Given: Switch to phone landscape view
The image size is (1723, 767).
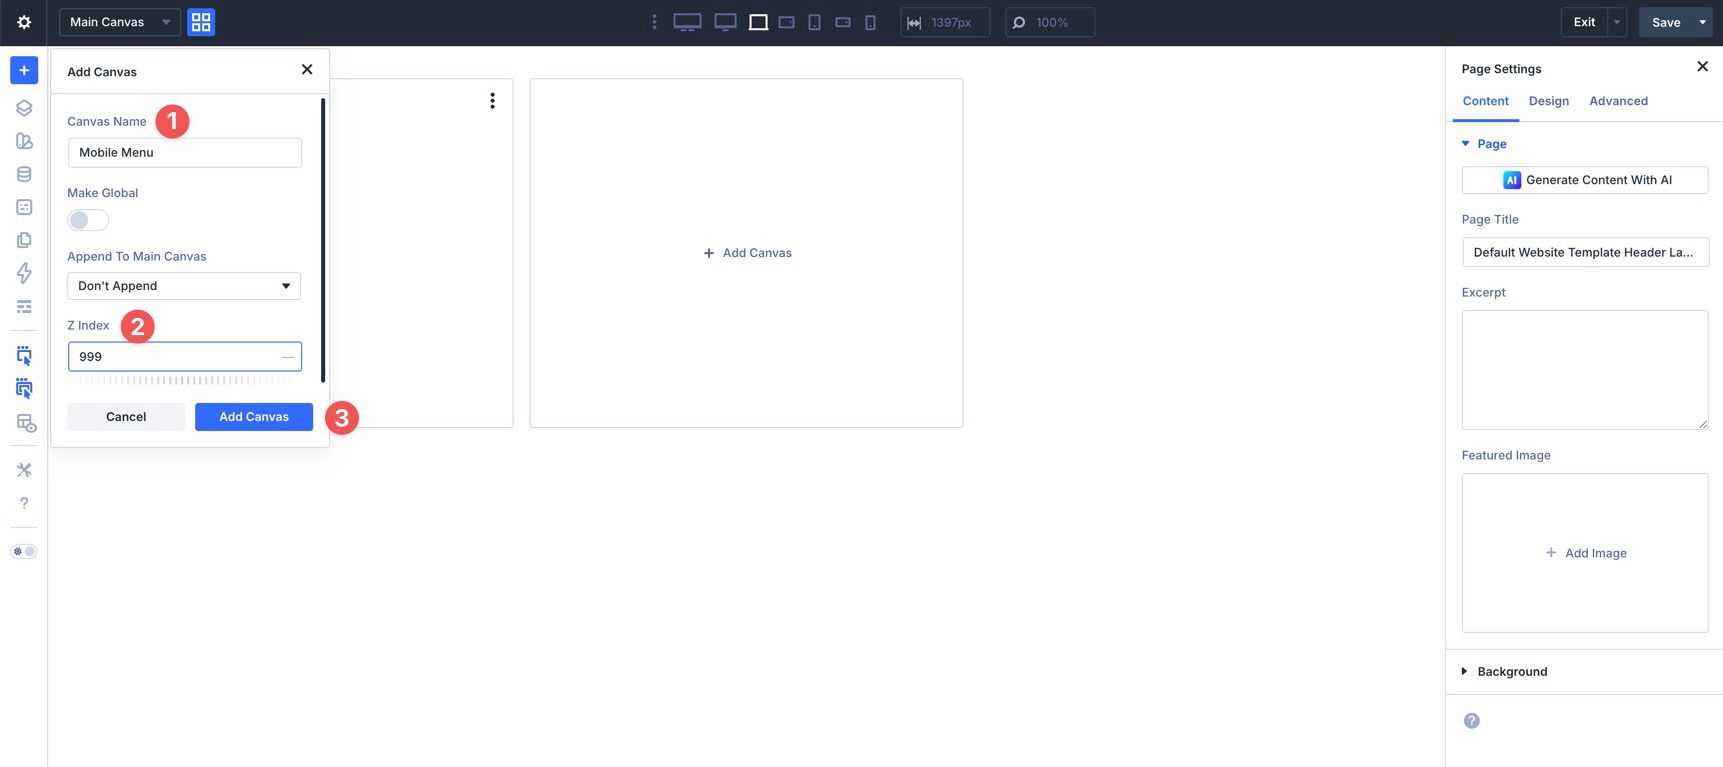Looking at the screenshot, I should (x=843, y=22).
